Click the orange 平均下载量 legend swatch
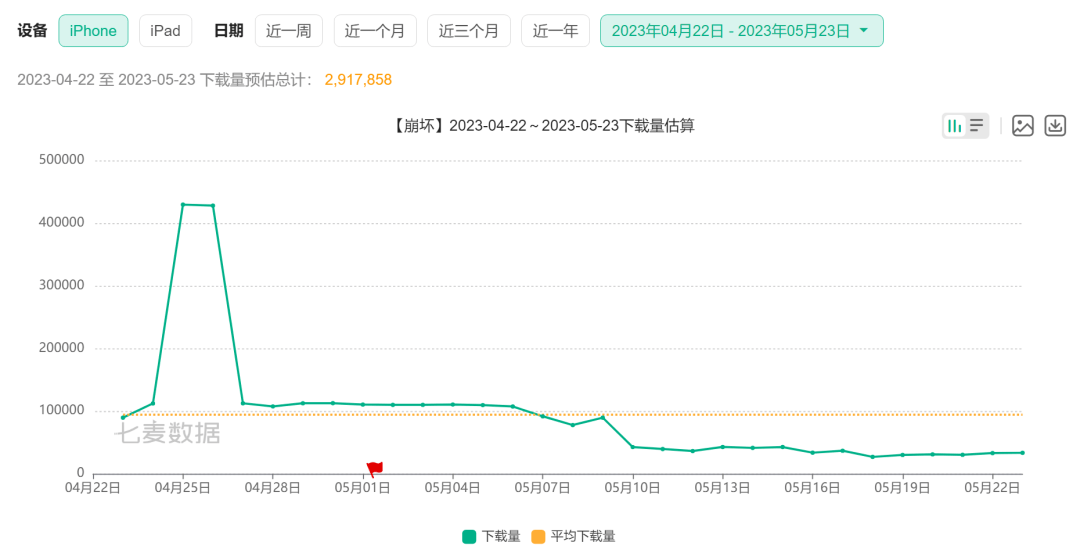 point(538,537)
